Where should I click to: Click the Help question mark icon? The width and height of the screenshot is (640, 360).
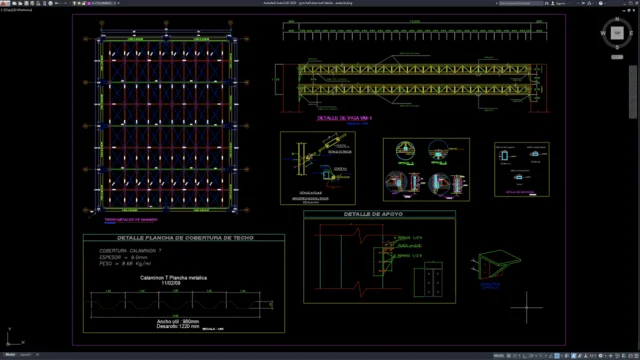click(601, 3)
